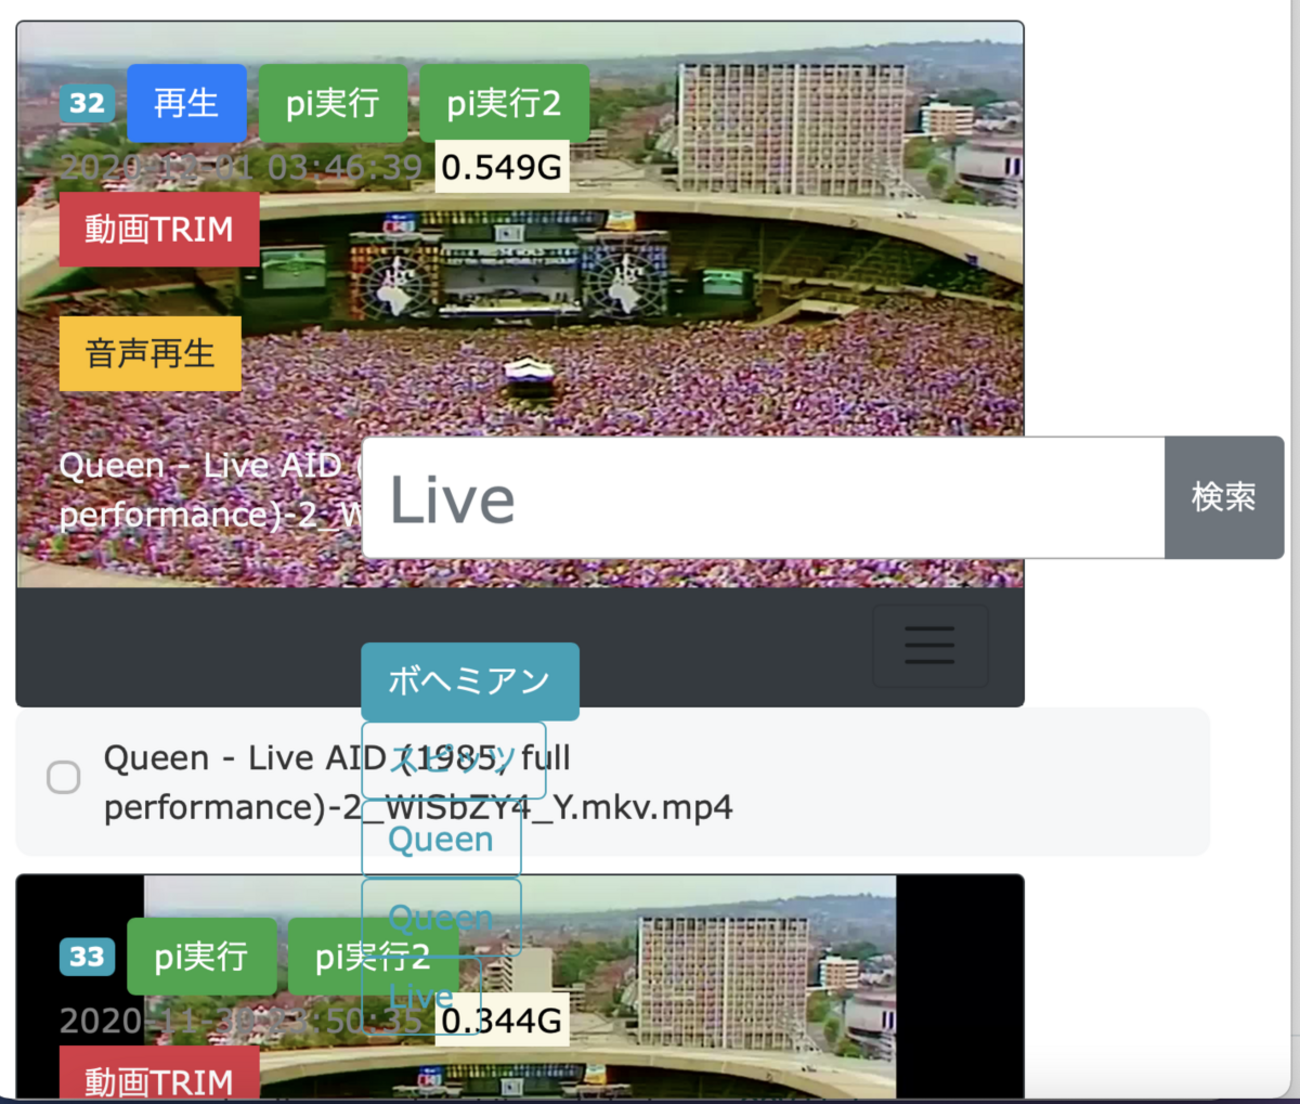Open the hamburger navbar toggler menu
This screenshot has height=1104, width=1300.
click(x=930, y=645)
